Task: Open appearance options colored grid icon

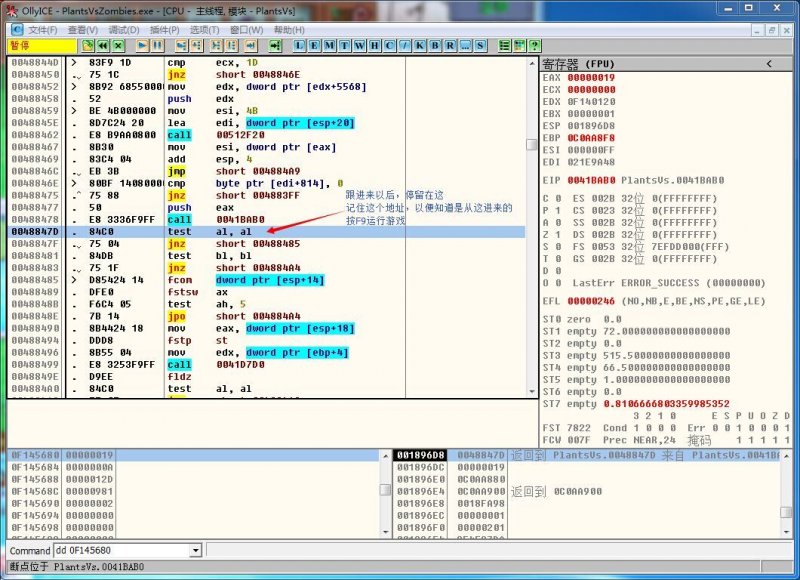Action: 519,46
